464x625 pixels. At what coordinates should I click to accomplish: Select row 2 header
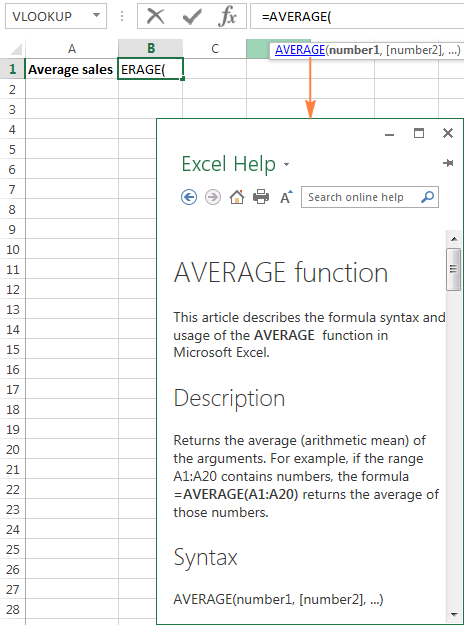(x=12, y=89)
